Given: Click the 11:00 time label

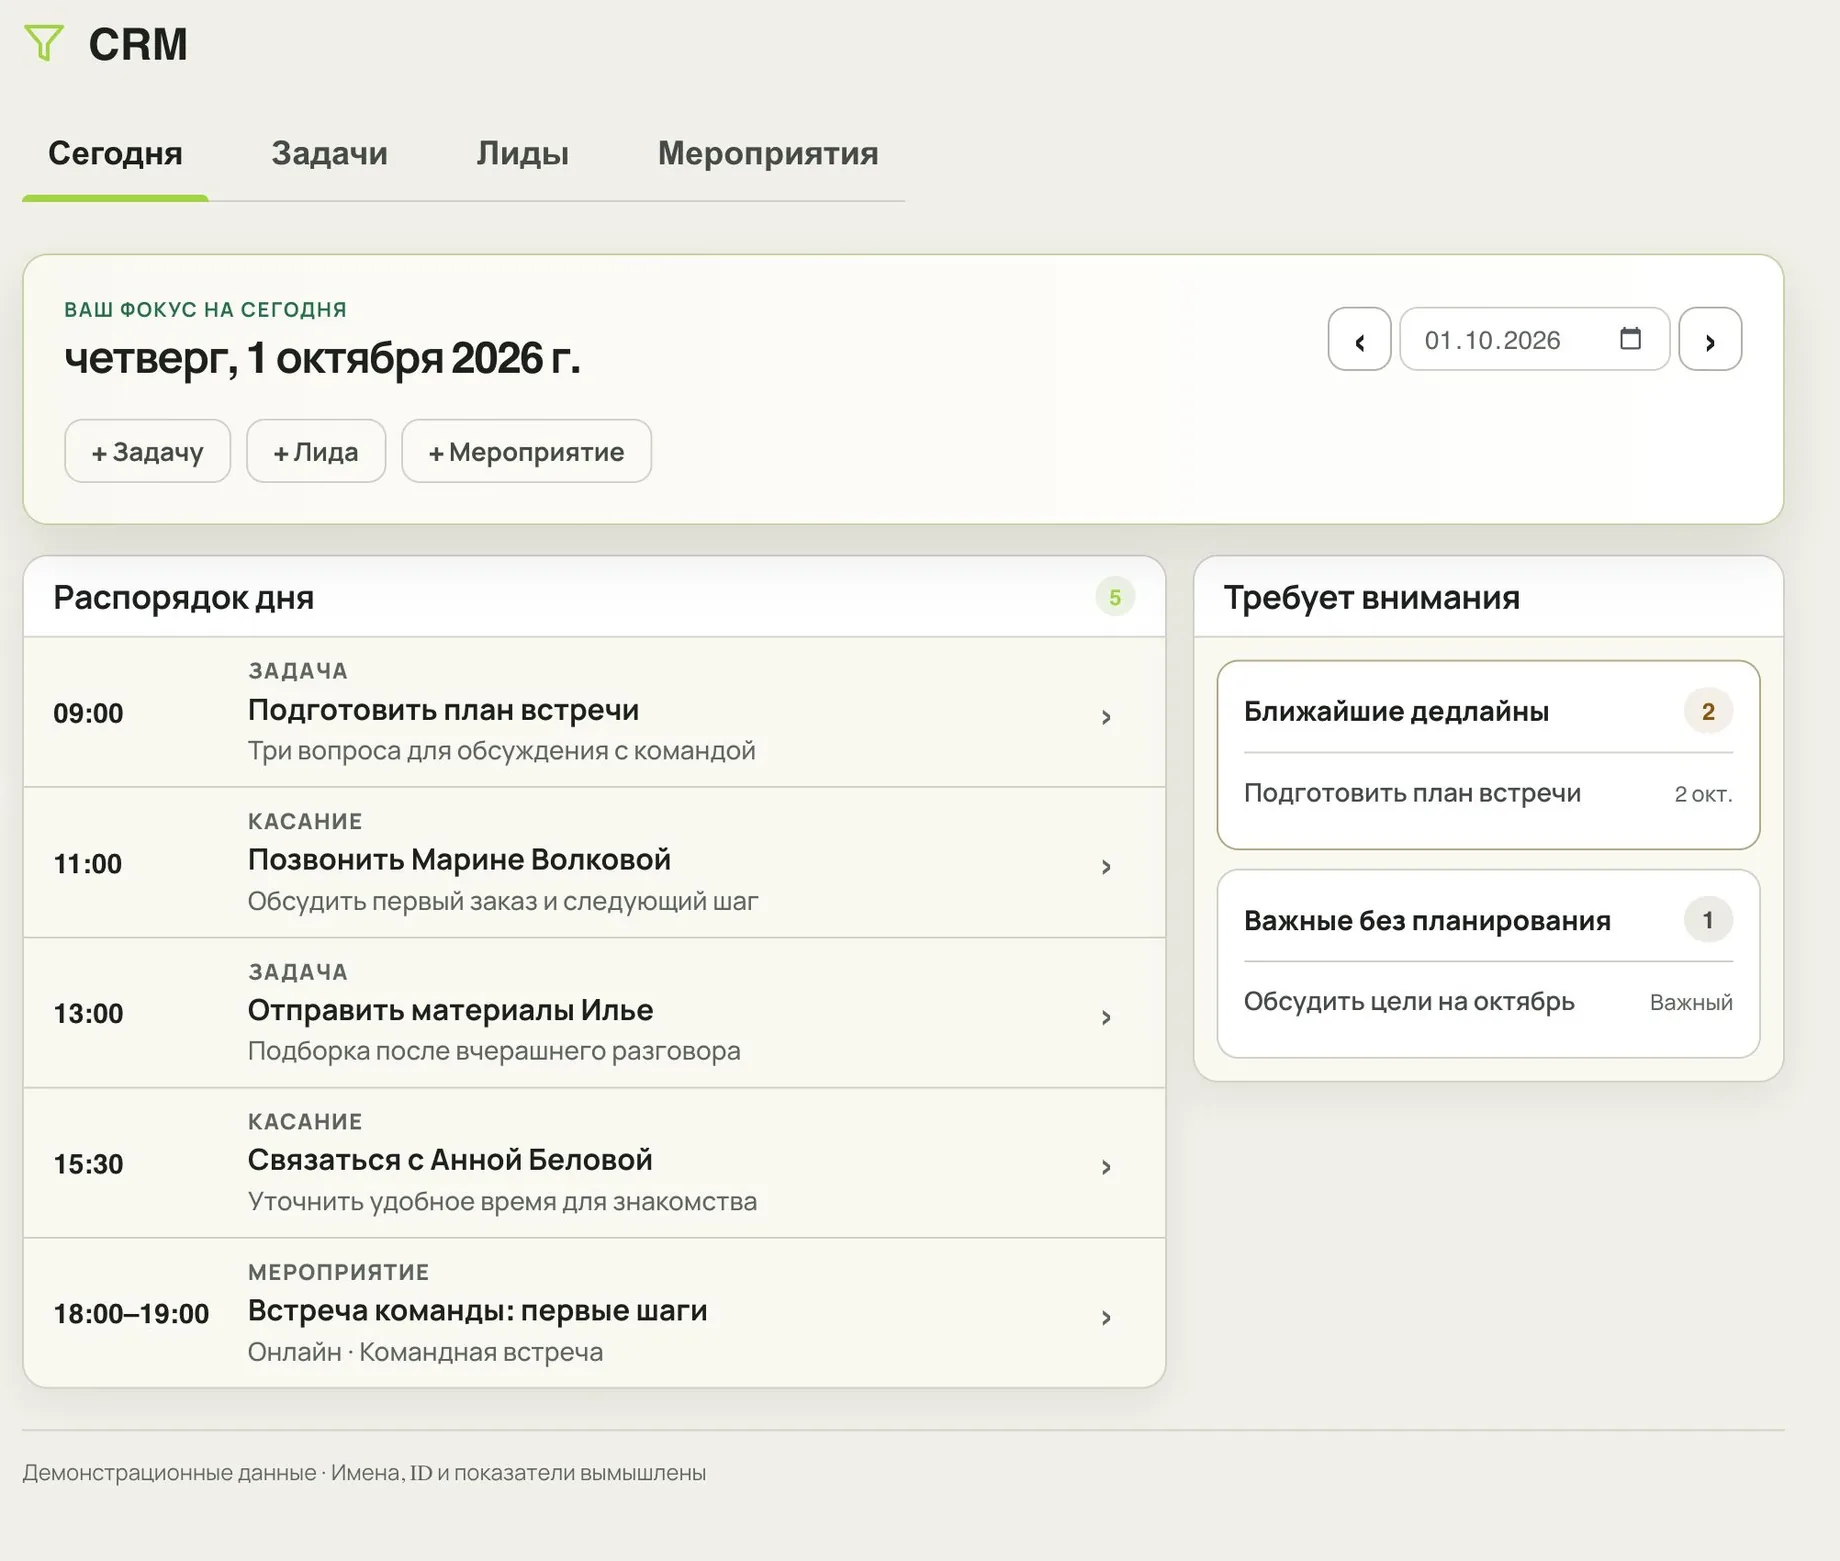Looking at the screenshot, I should pyautogui.click(x=88, y=864).
